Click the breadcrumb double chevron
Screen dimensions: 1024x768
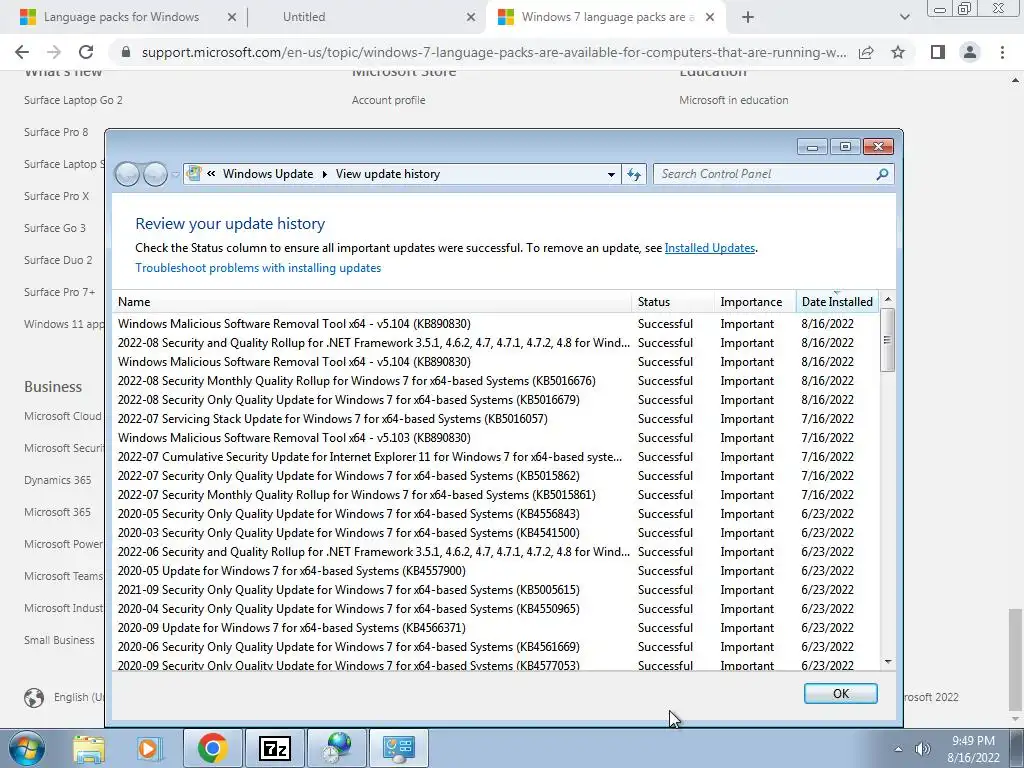click(x=211, y=174)
